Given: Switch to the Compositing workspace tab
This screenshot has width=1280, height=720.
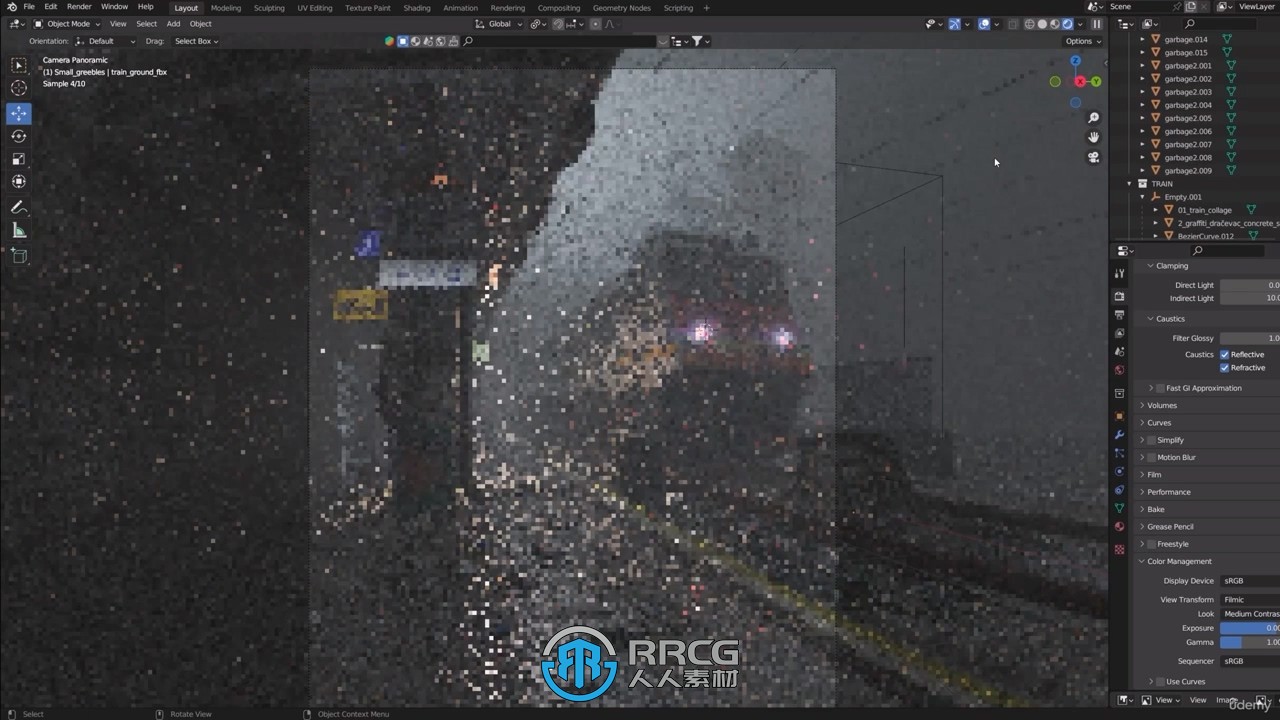Looking at the screenshot, I should point(558,8).
